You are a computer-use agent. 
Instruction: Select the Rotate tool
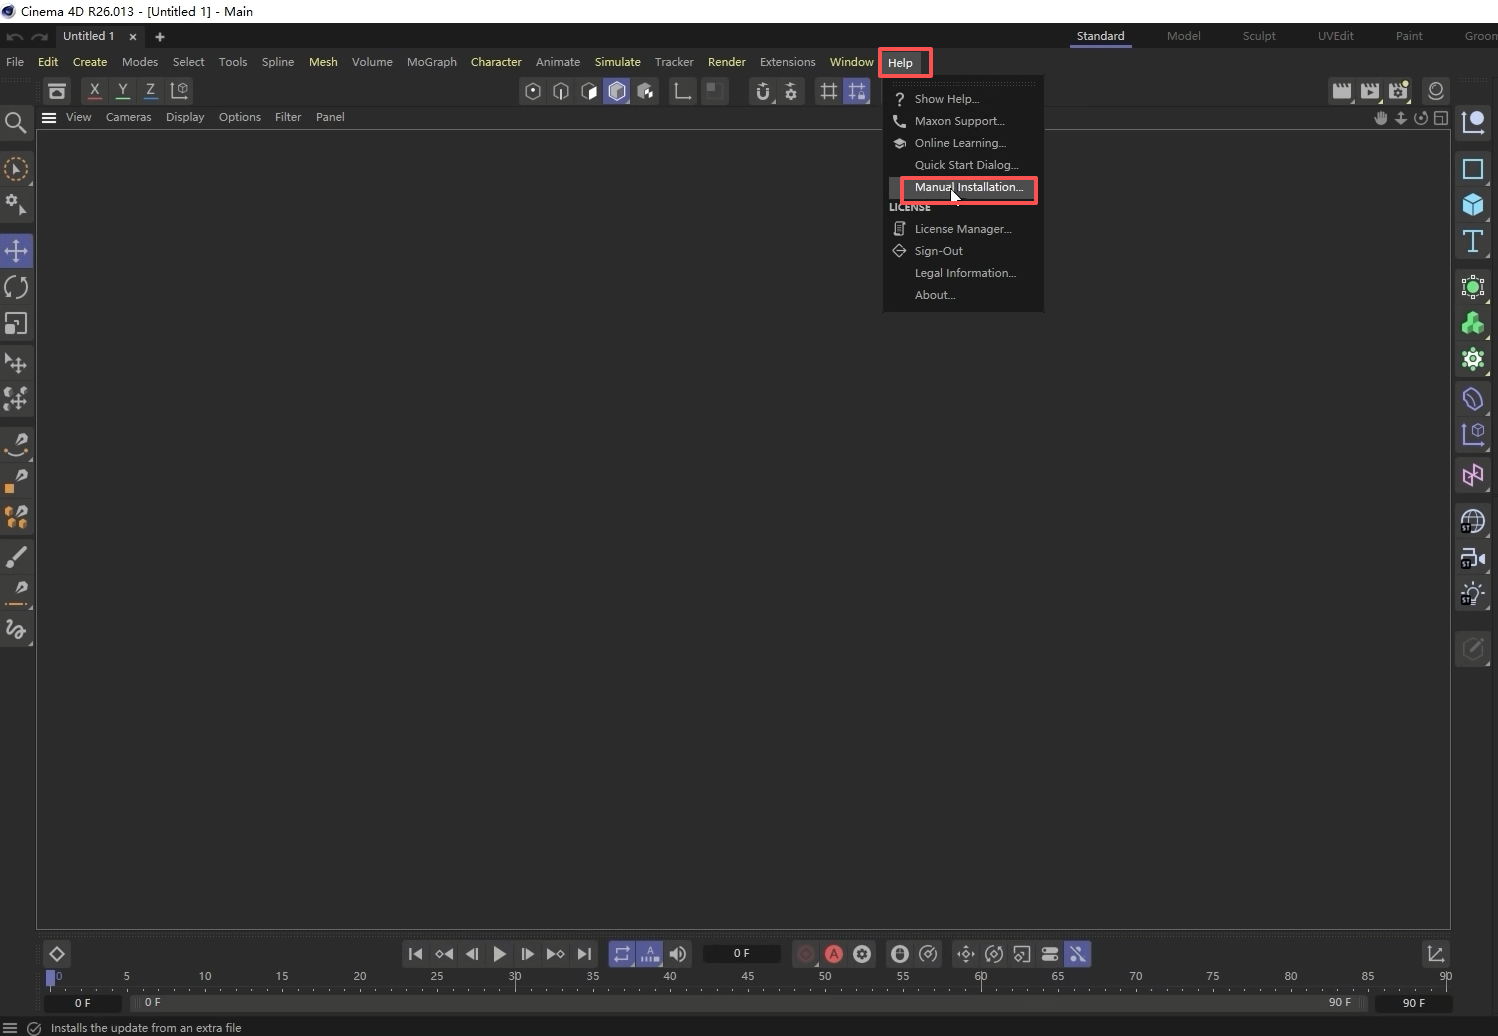tap(16, 288)
